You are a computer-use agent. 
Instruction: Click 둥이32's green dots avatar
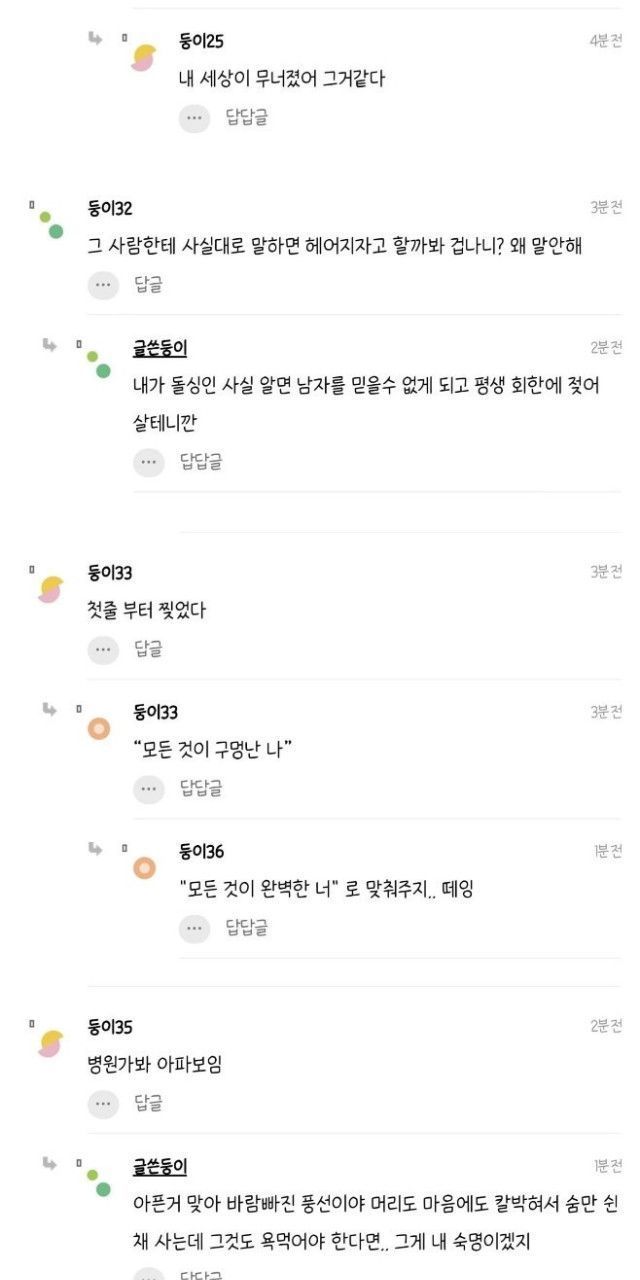[x=50, y=224]
